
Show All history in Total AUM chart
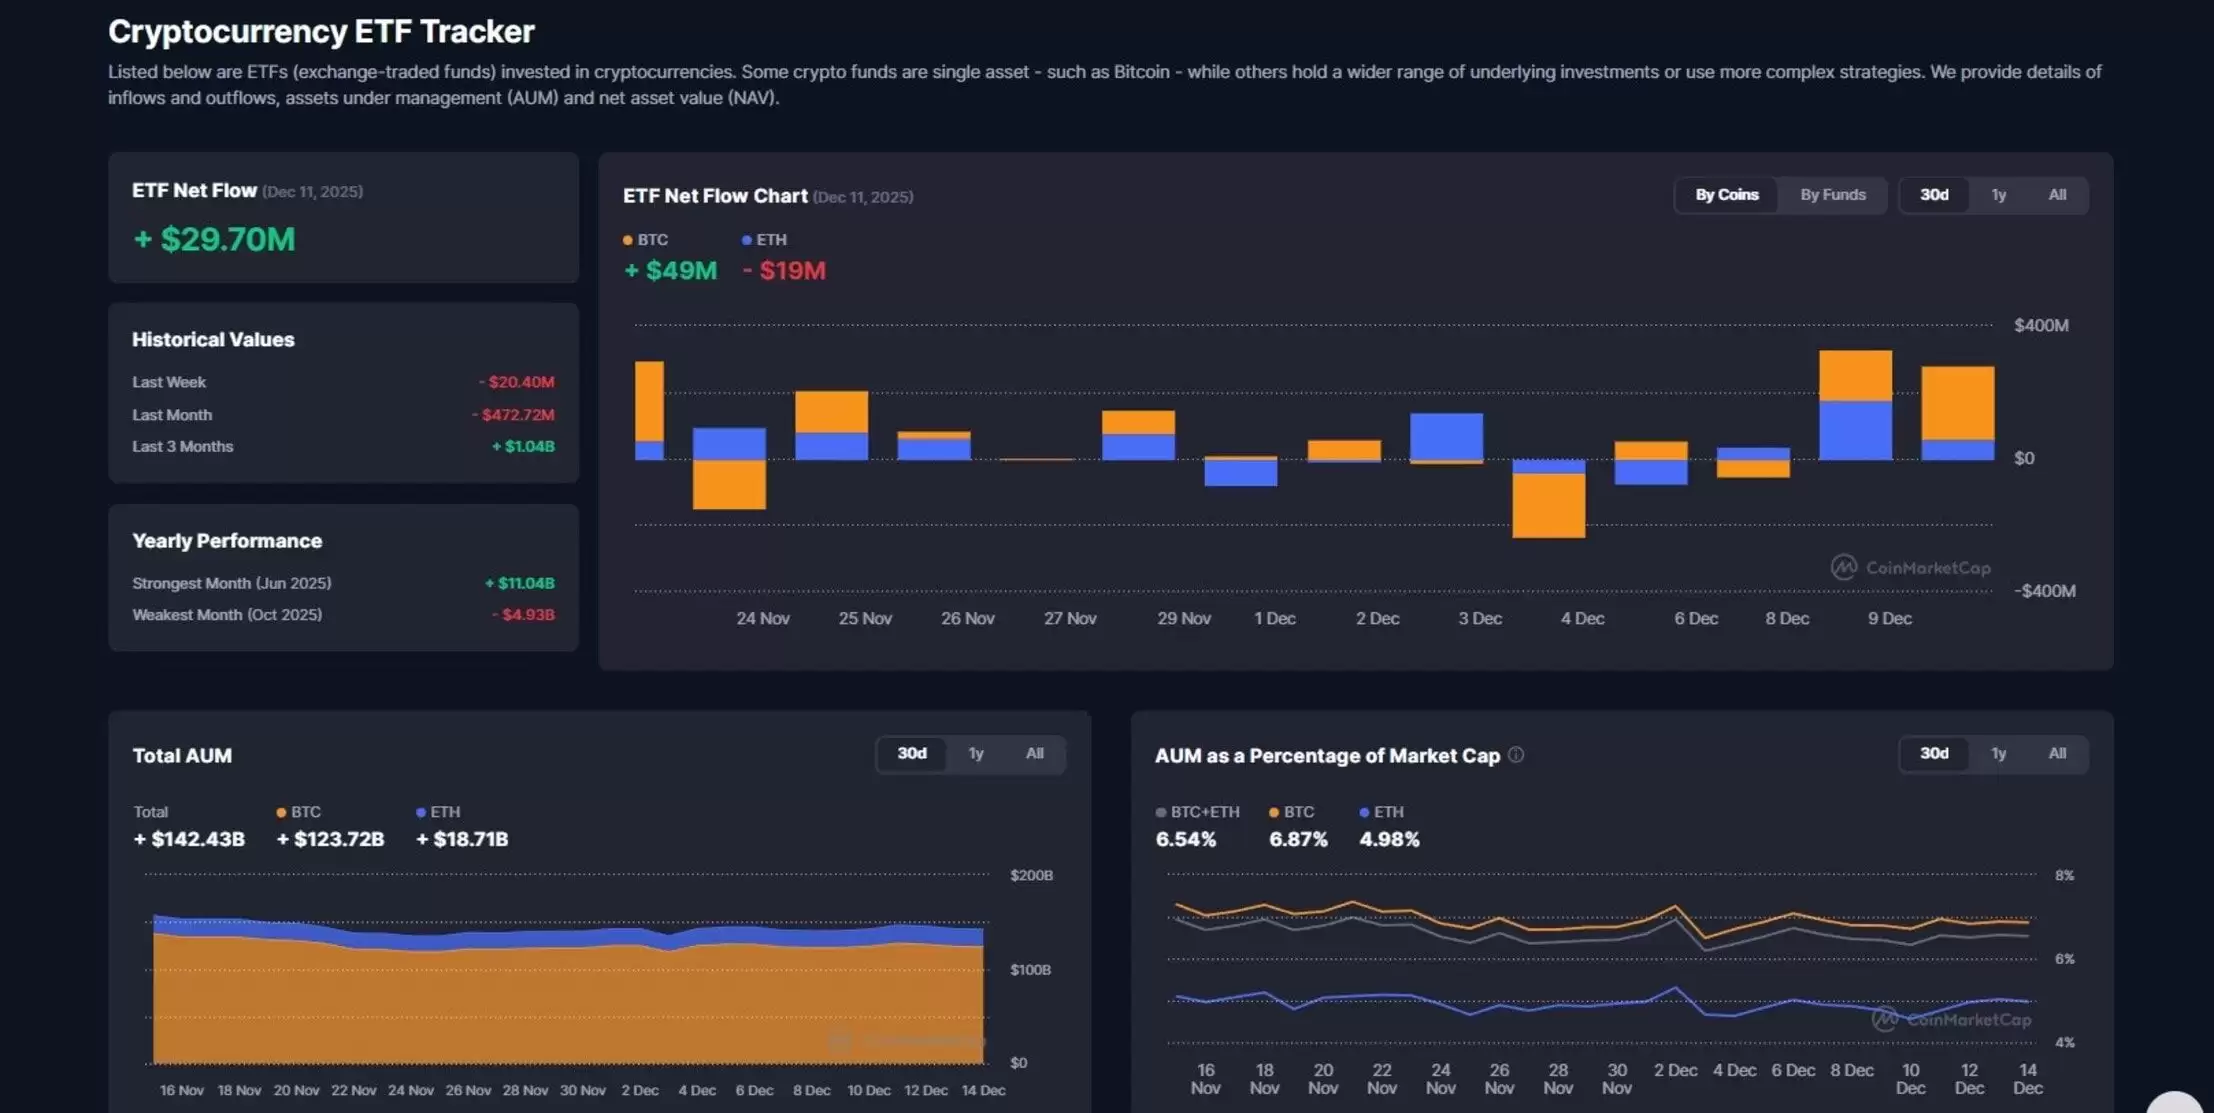[1035, 754]
